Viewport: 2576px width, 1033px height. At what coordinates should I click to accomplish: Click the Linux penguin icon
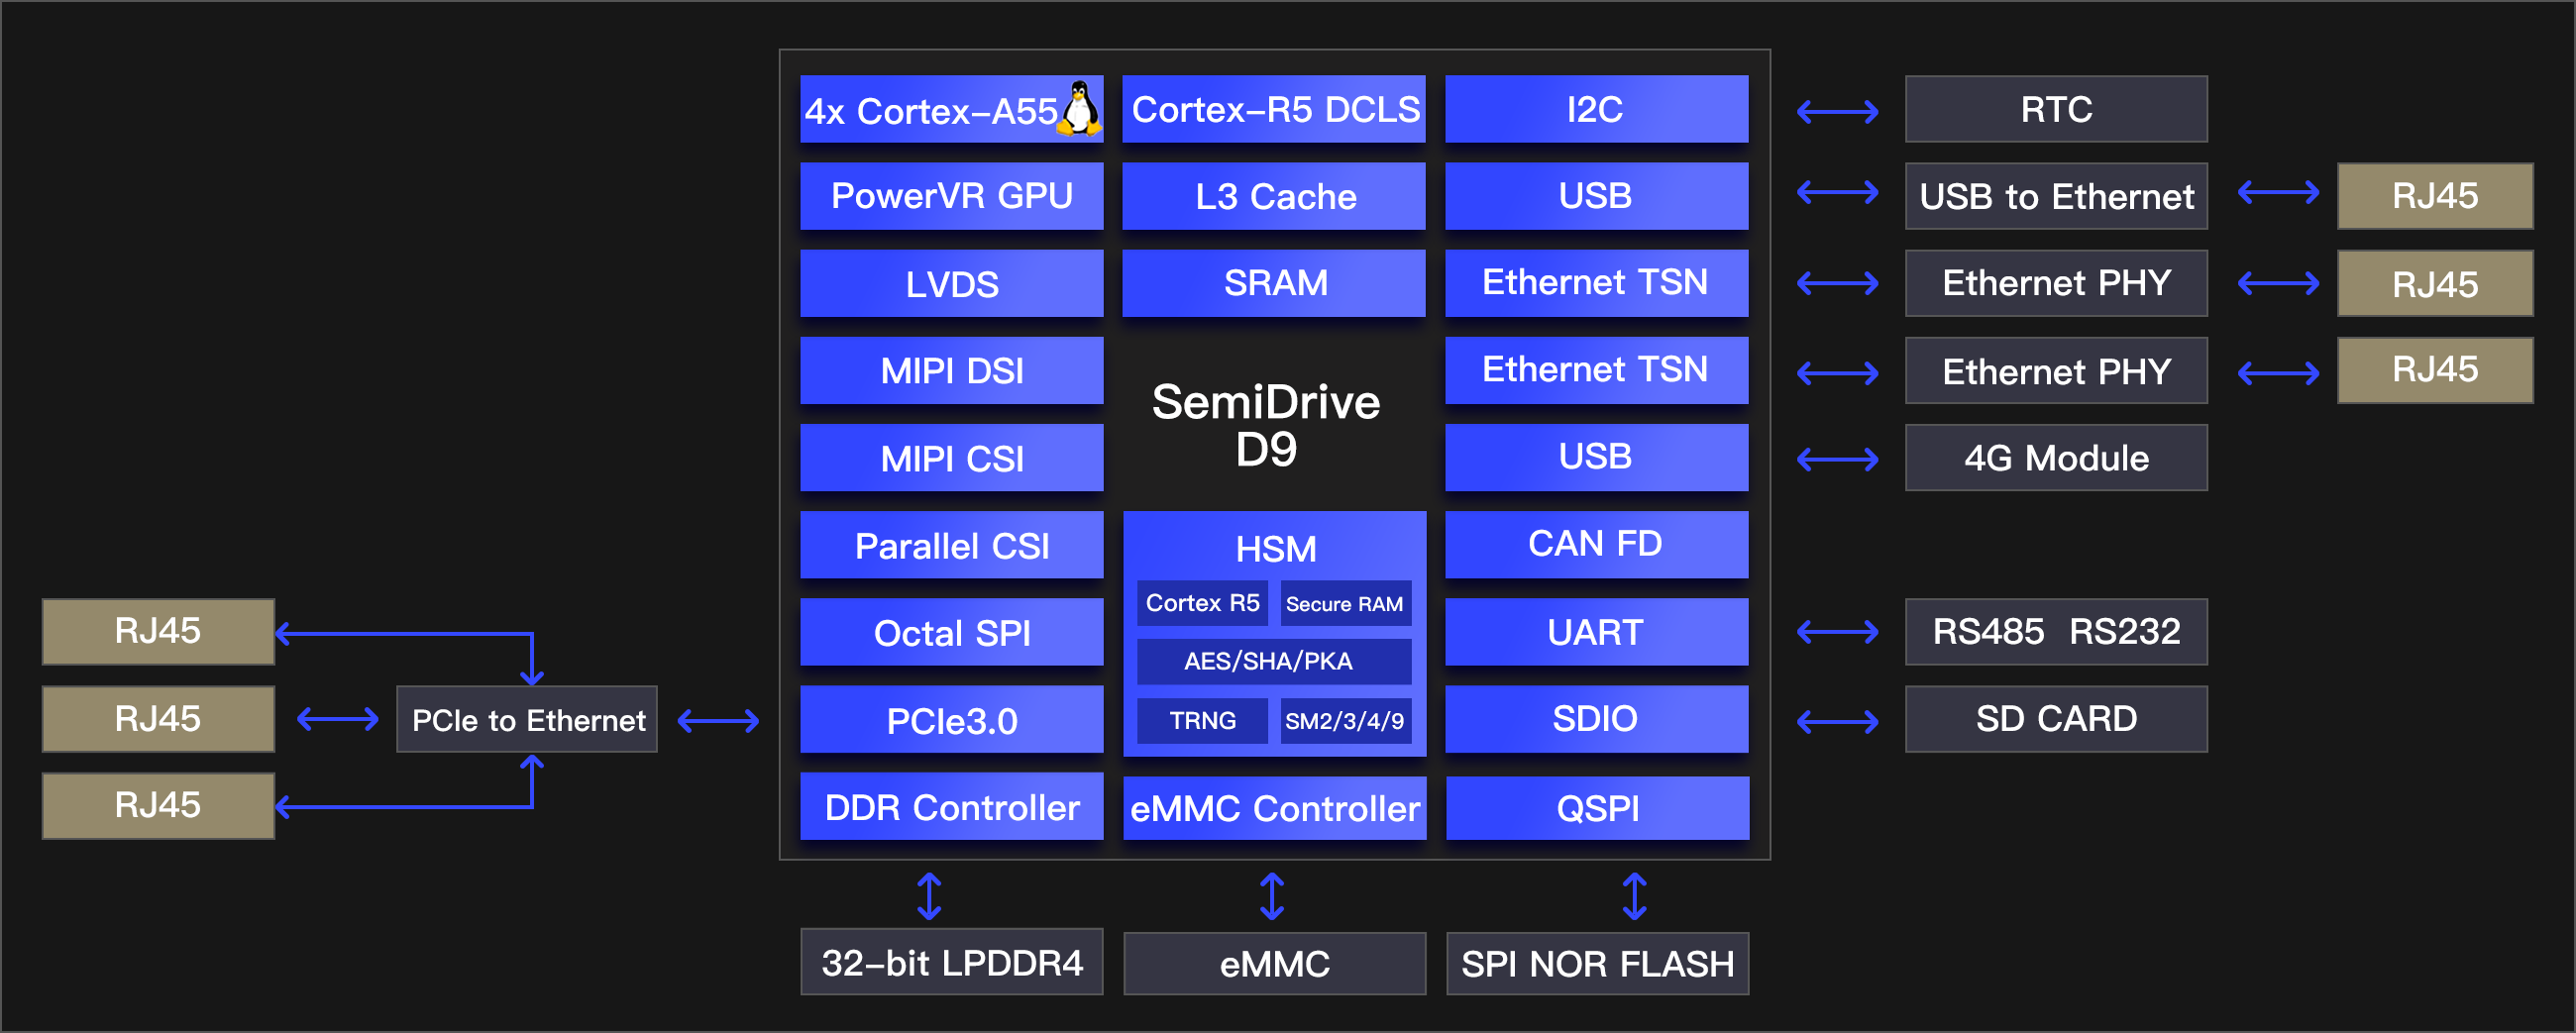click(1079, 108)
